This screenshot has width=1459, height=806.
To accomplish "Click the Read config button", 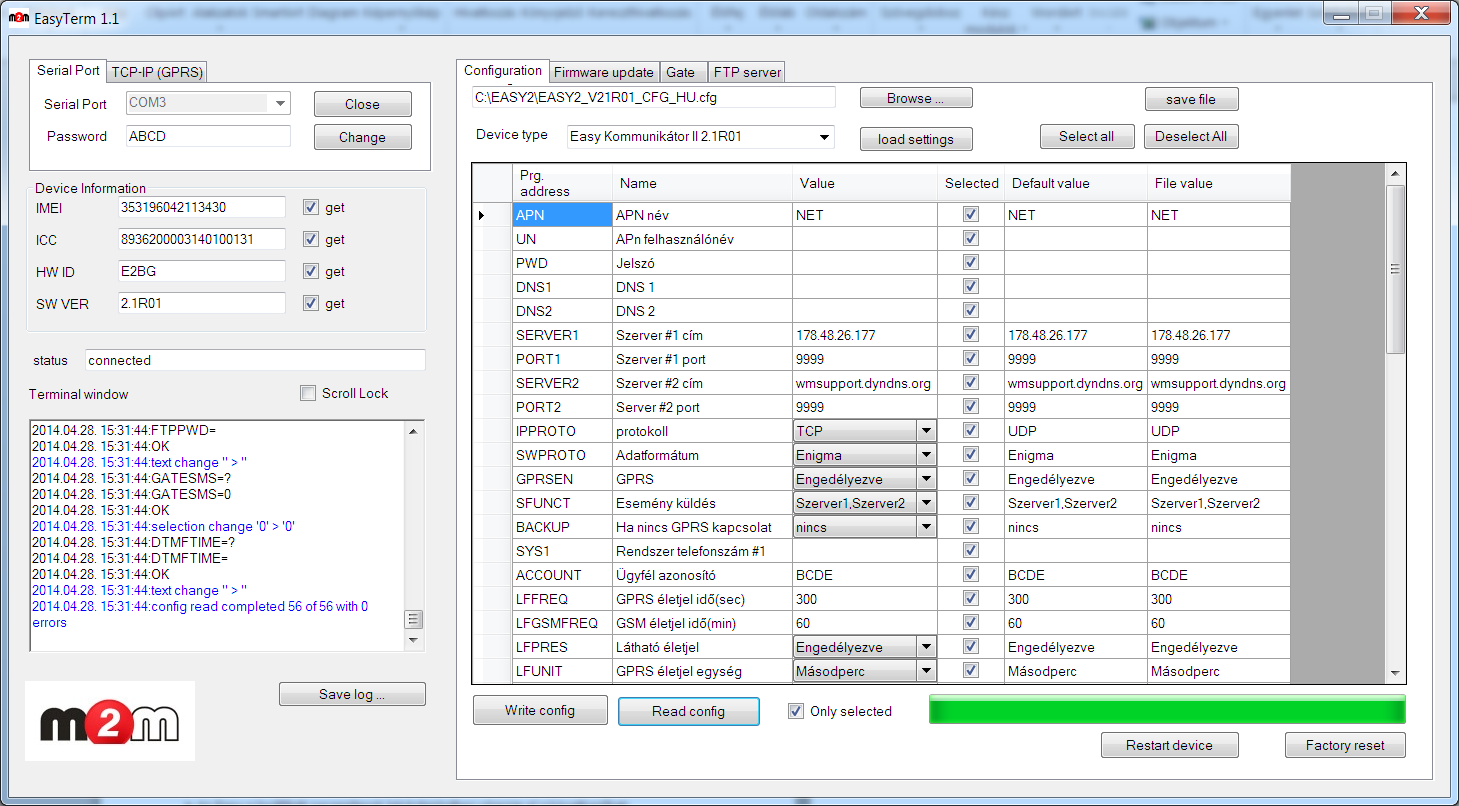I will 689,711.
